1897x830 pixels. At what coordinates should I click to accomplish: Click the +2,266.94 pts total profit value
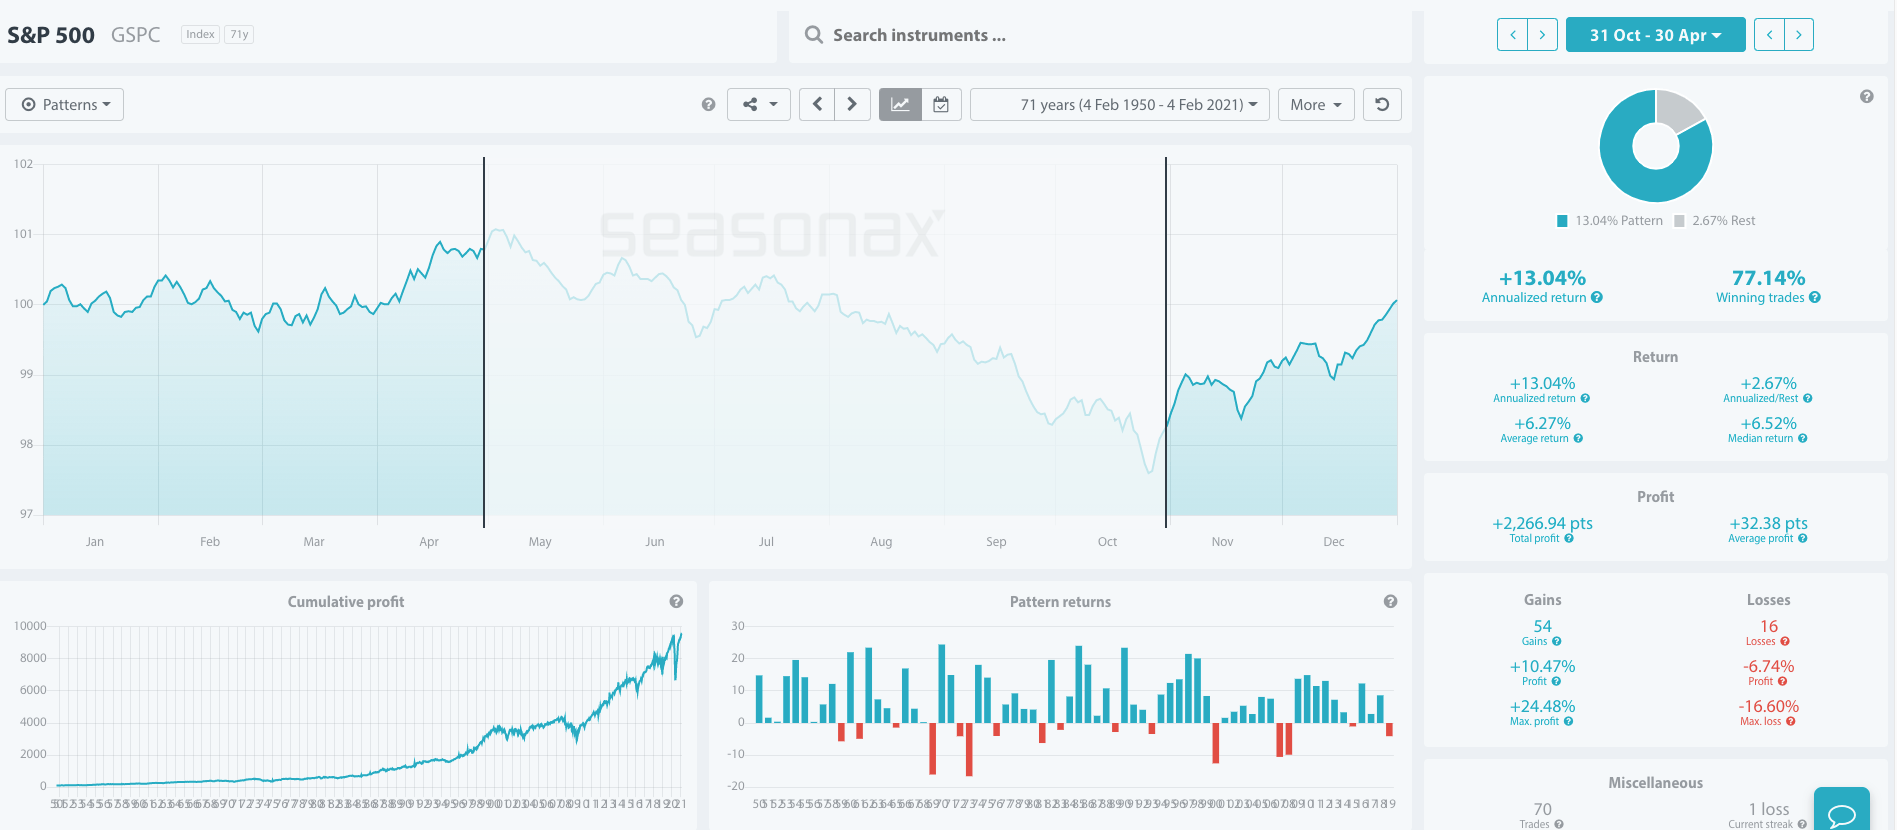(1542, 523)
